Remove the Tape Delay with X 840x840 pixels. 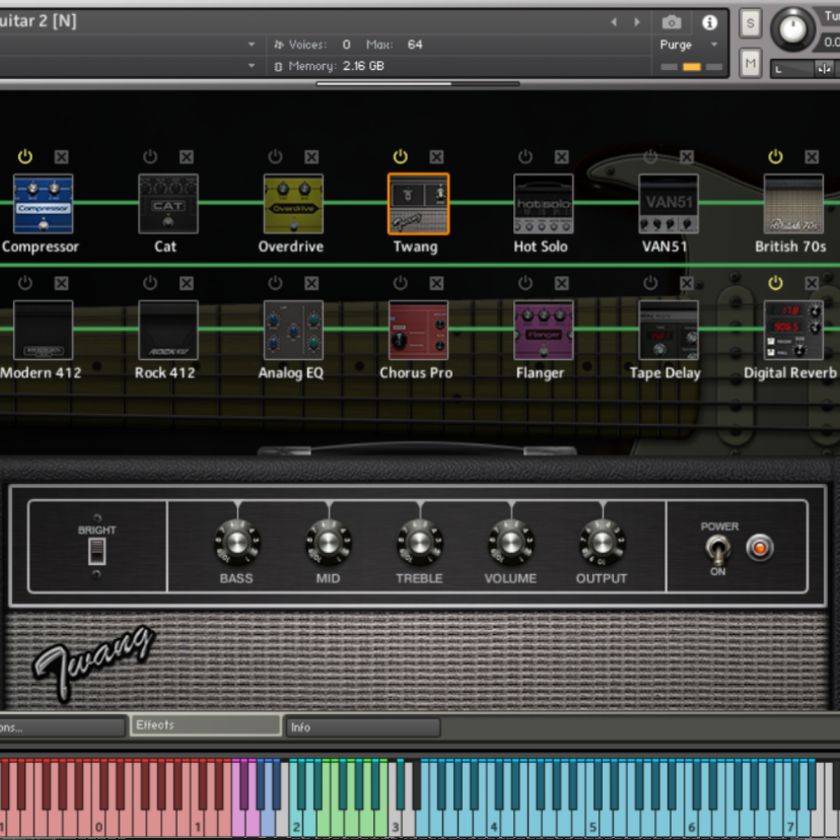click(x=687, y=283)
